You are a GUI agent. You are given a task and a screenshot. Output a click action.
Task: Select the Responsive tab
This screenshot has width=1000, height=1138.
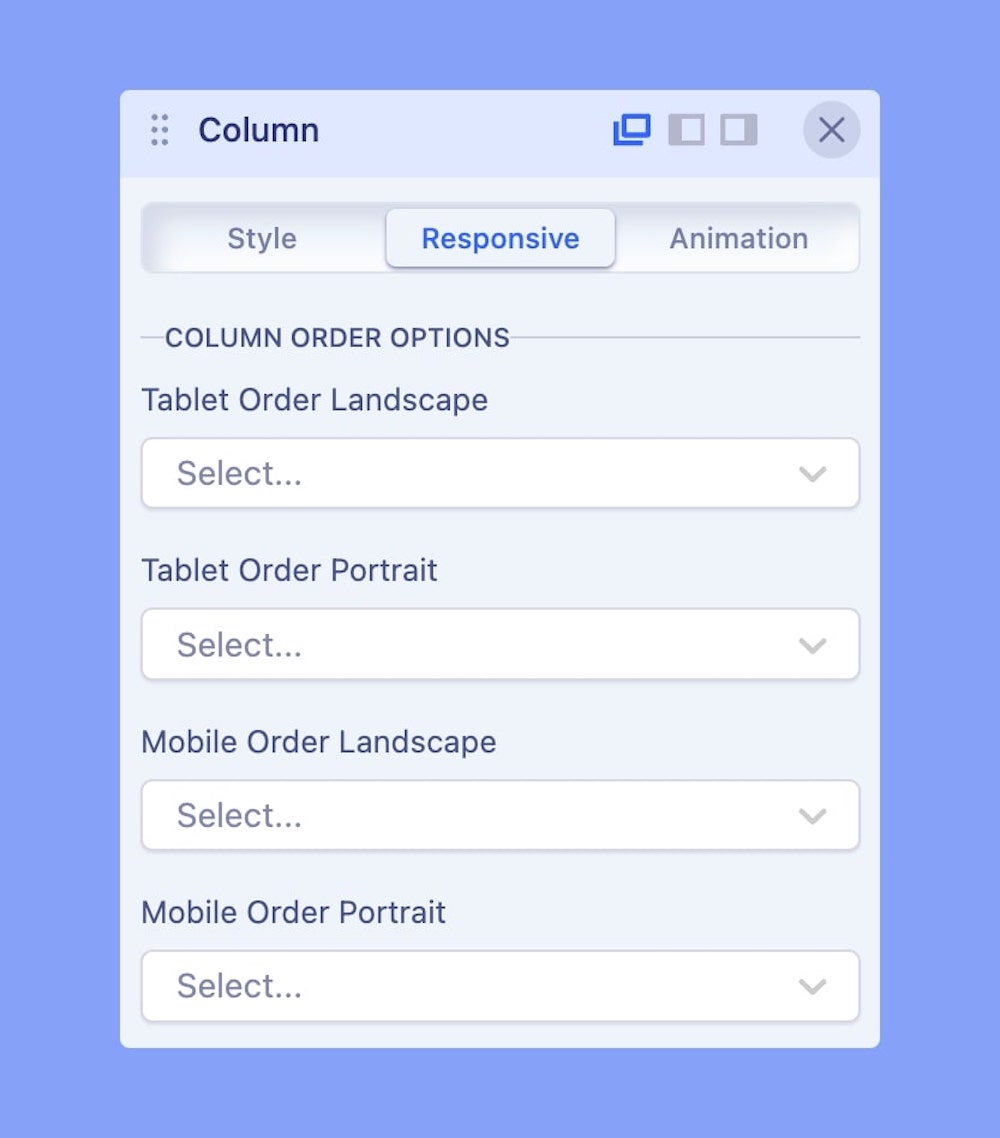pos(500,238)
